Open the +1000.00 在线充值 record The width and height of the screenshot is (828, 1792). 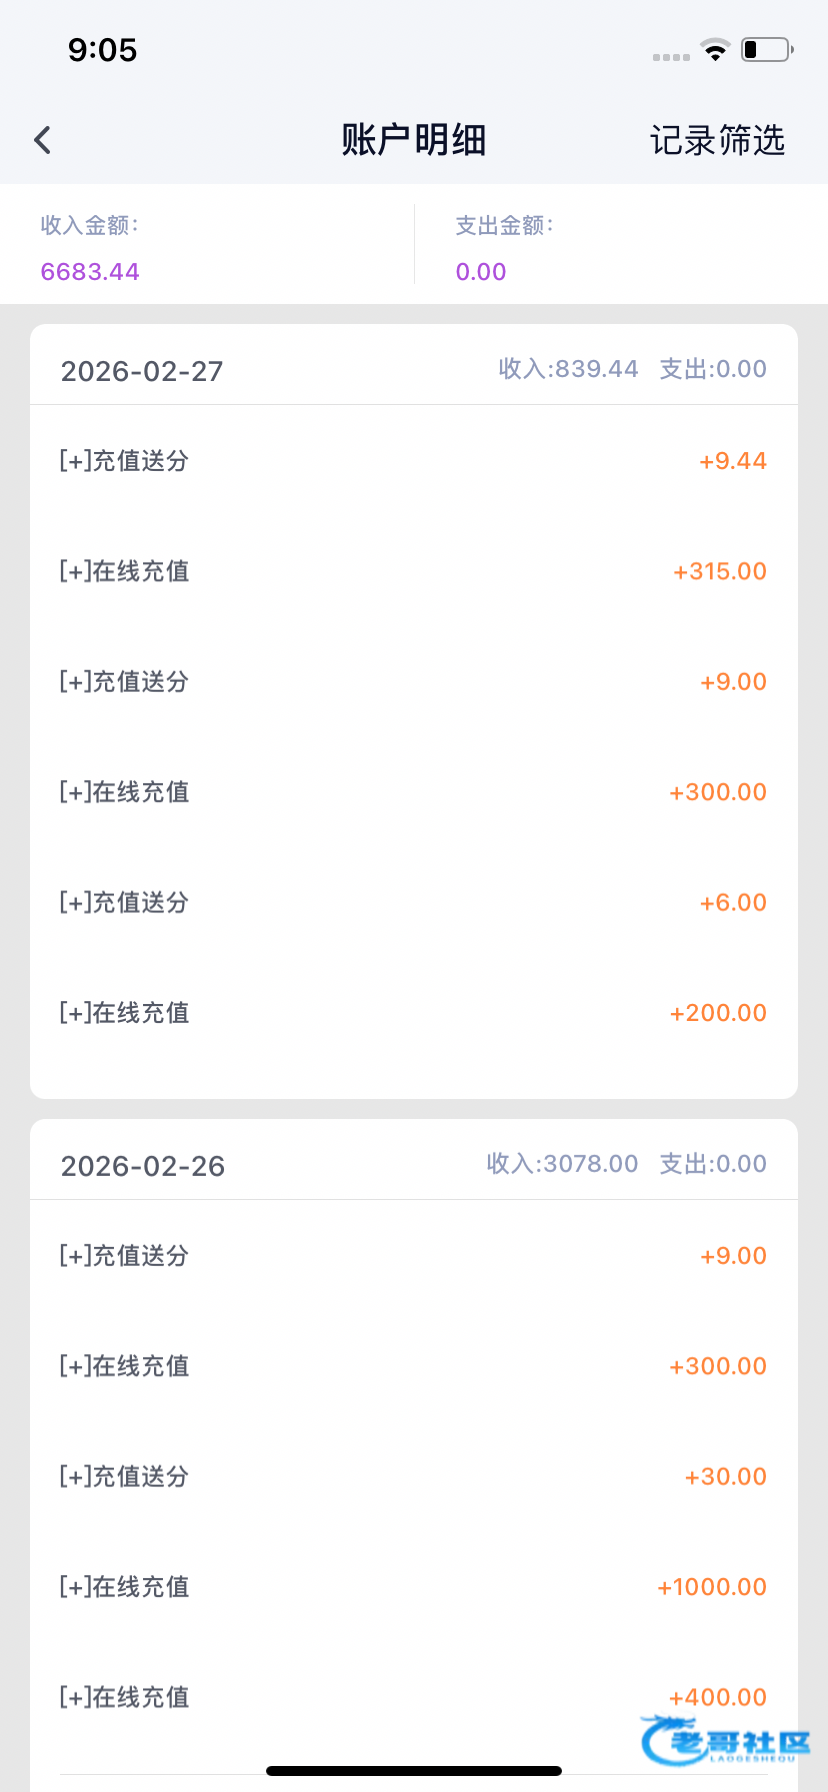click(x=413, y=1587)
